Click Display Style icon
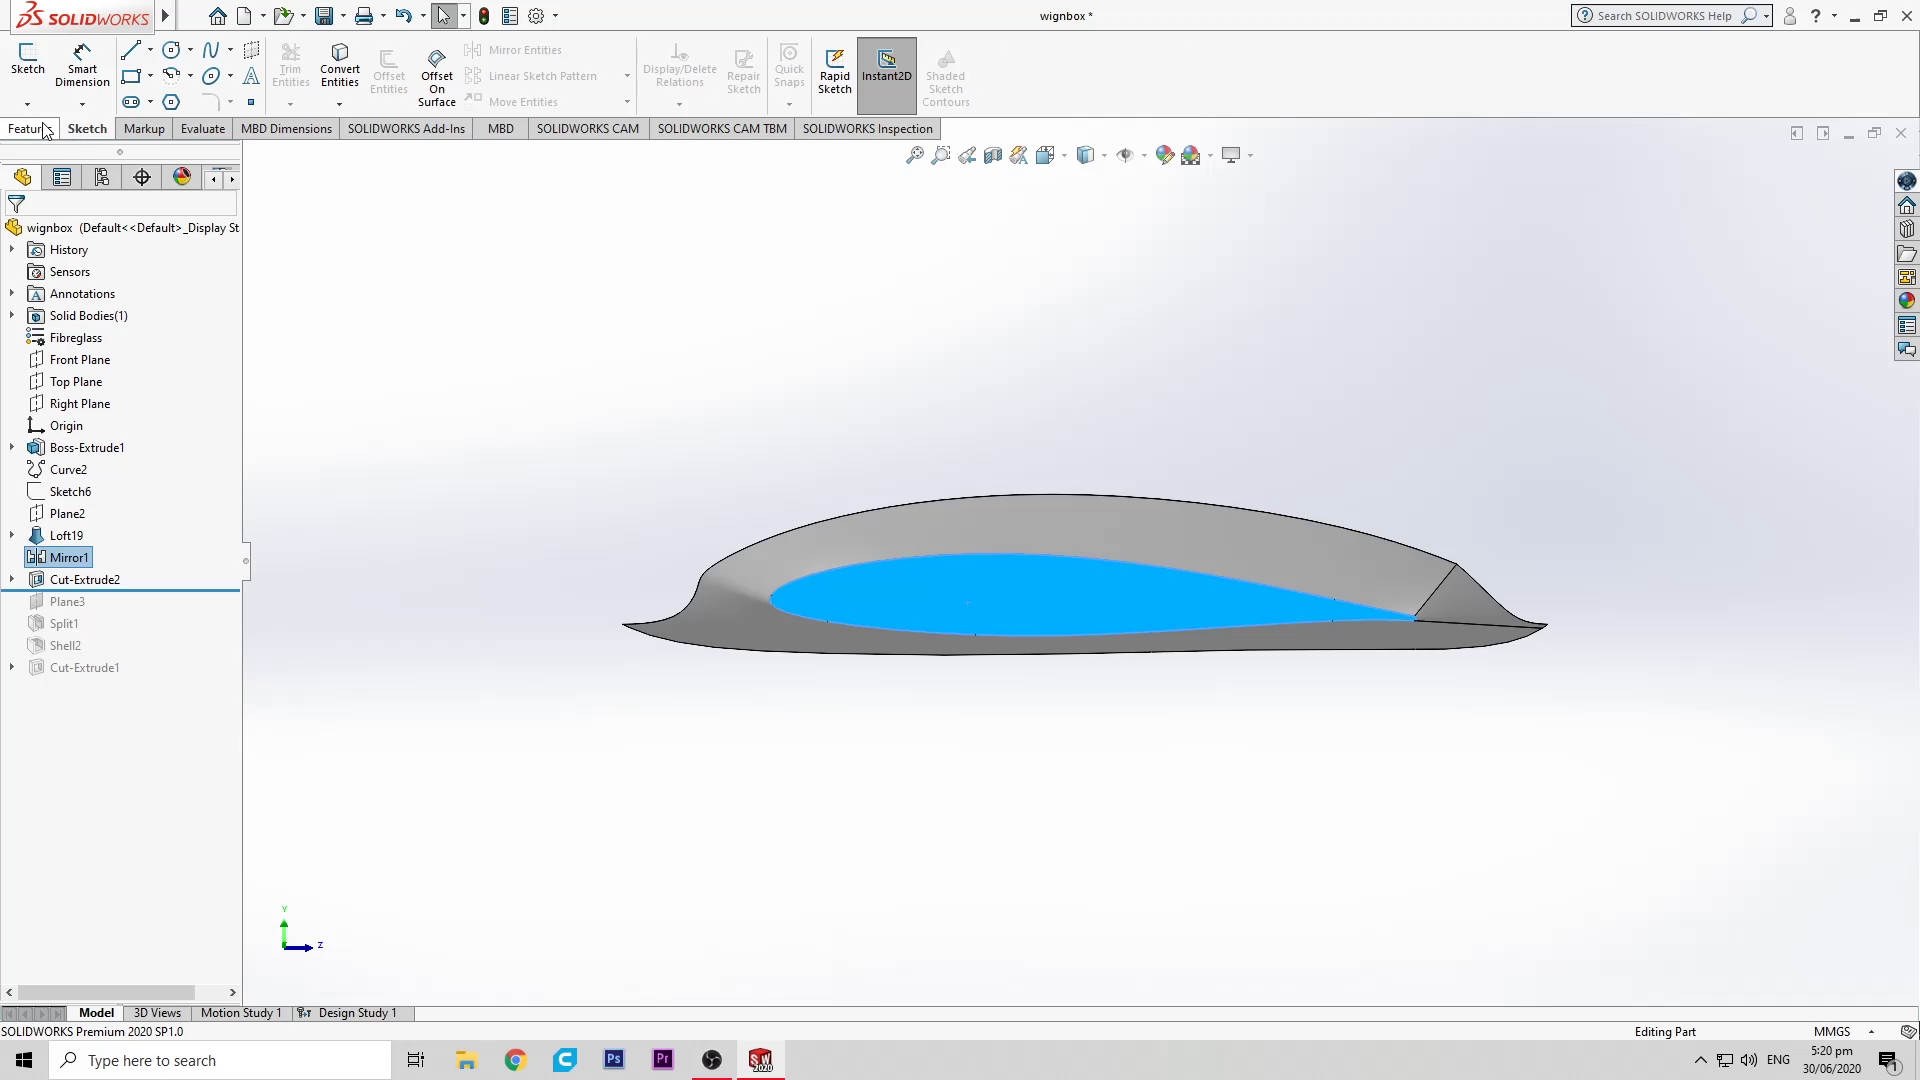 point(1085,155)
